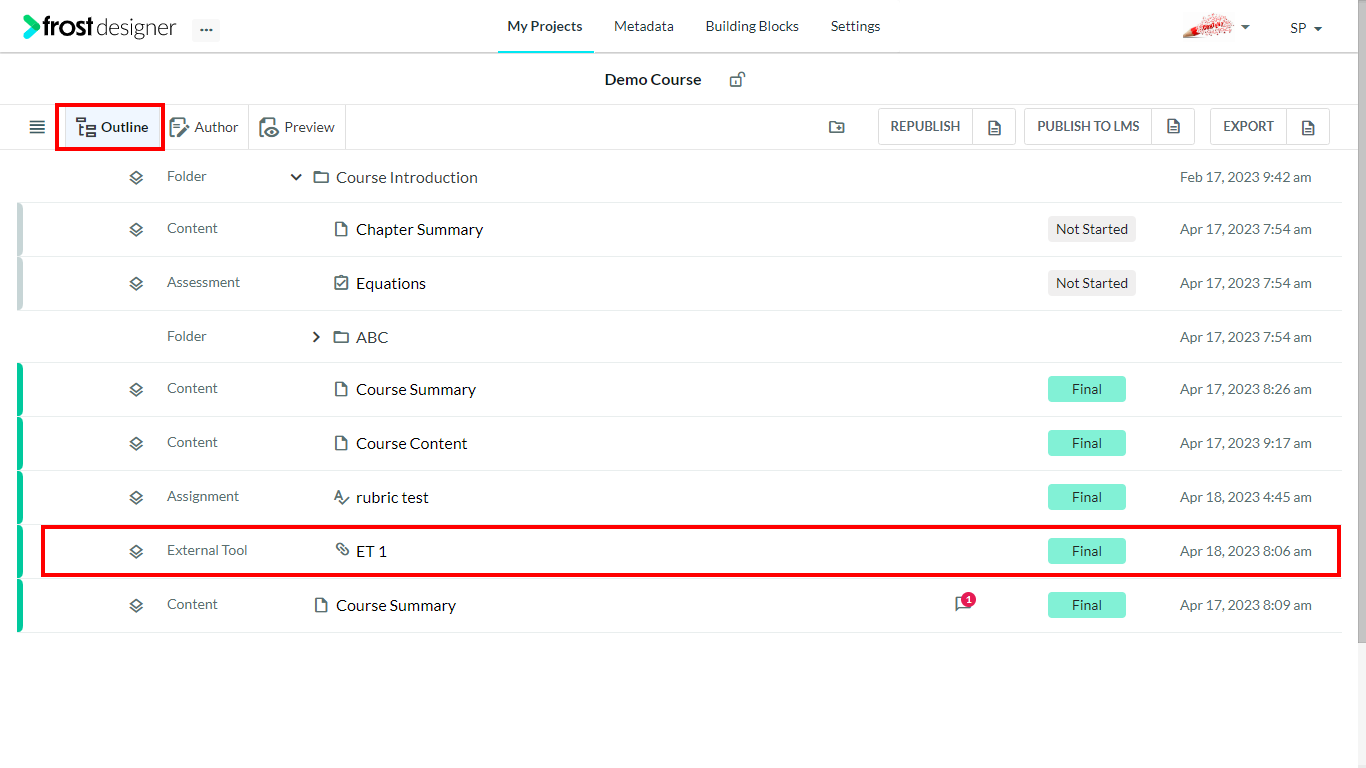Open the comment icon with badge 1
The image size is (1366, 768).
click(x=963, y=603)
